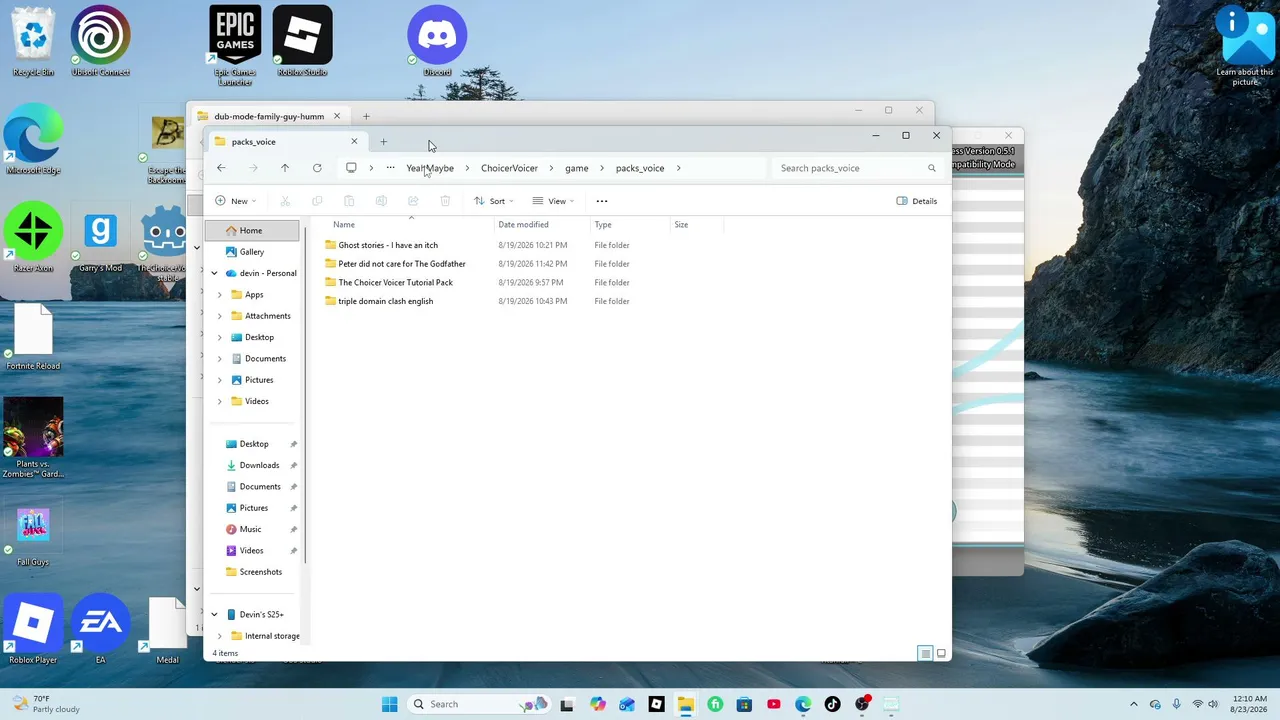This screenshot has height=720, width=1280.
Task: Open Discord from the desktop
Action: point(437,41)
